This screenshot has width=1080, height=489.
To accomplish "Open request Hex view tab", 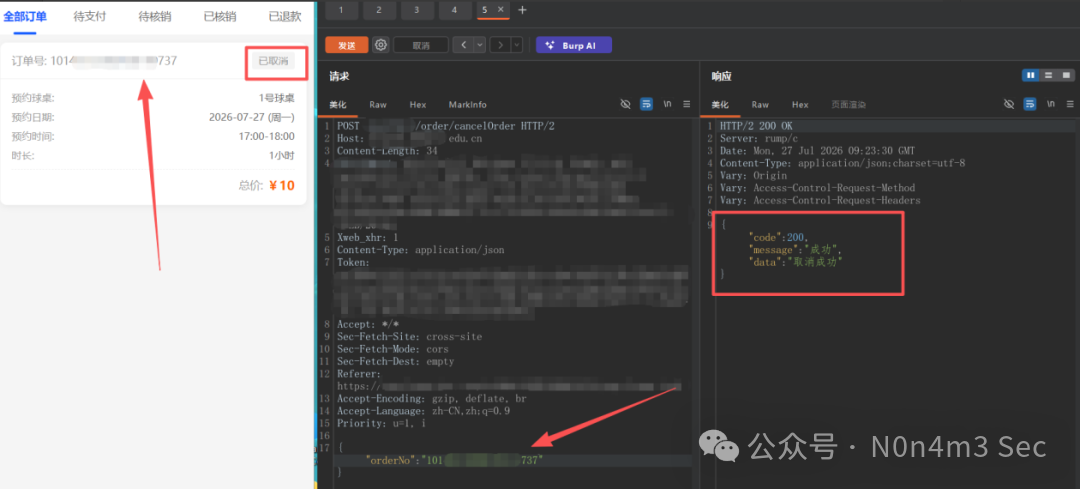I will point(417,105).
